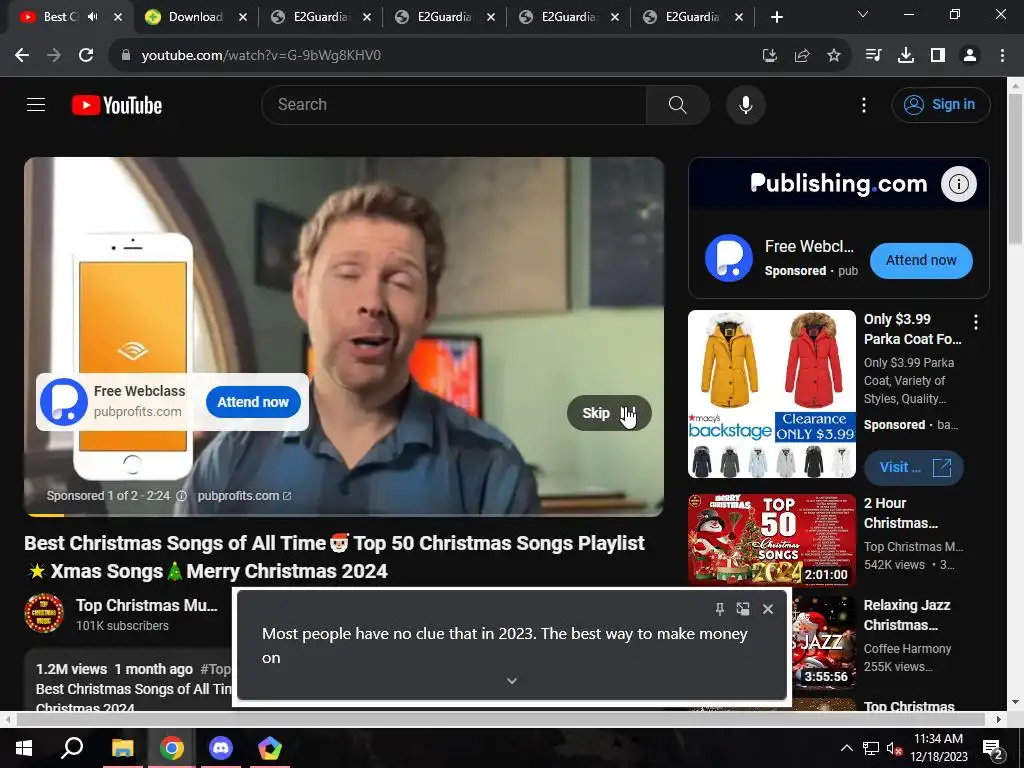
Task: Skip the video ad
Action: coord(608,413)
